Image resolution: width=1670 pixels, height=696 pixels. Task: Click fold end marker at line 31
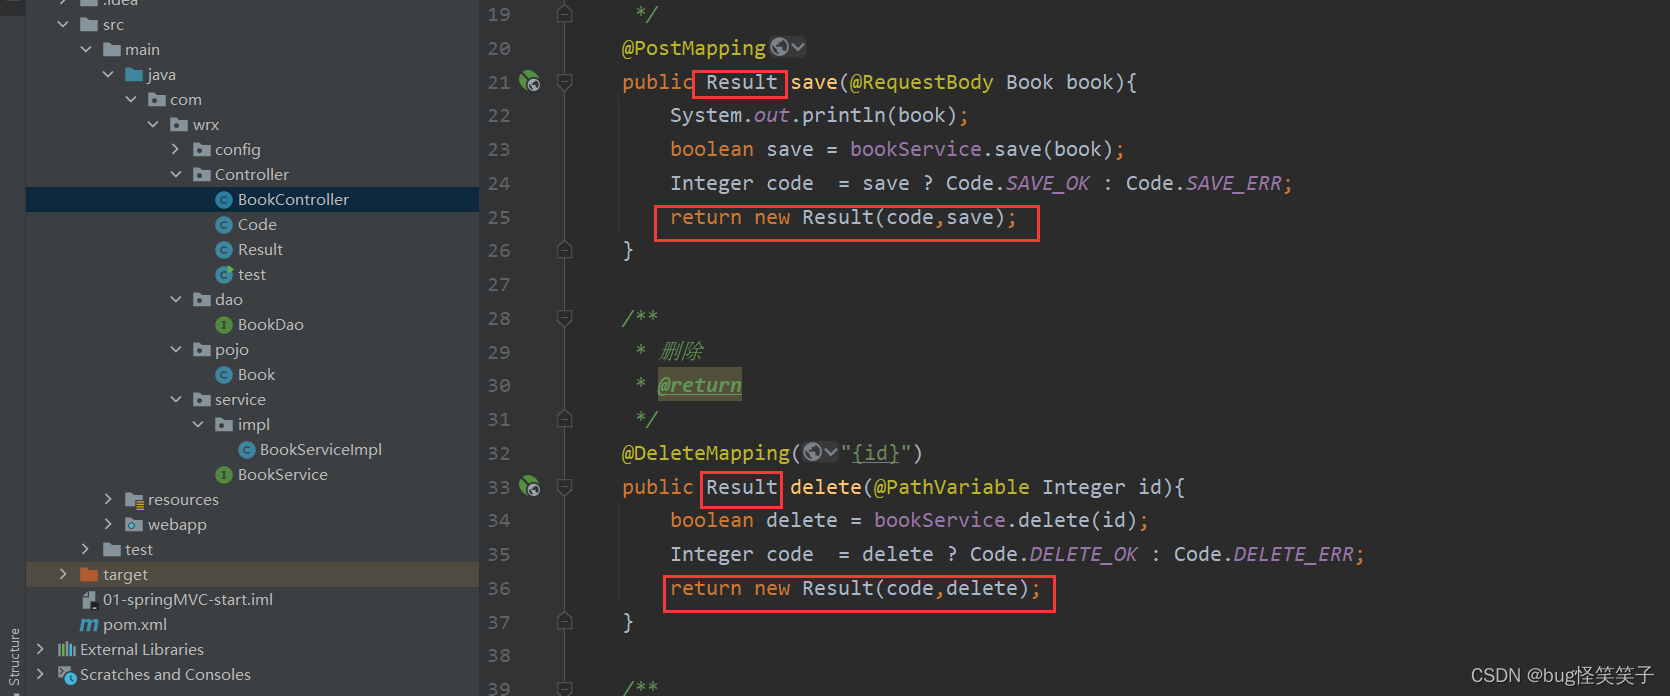point(564,419)
